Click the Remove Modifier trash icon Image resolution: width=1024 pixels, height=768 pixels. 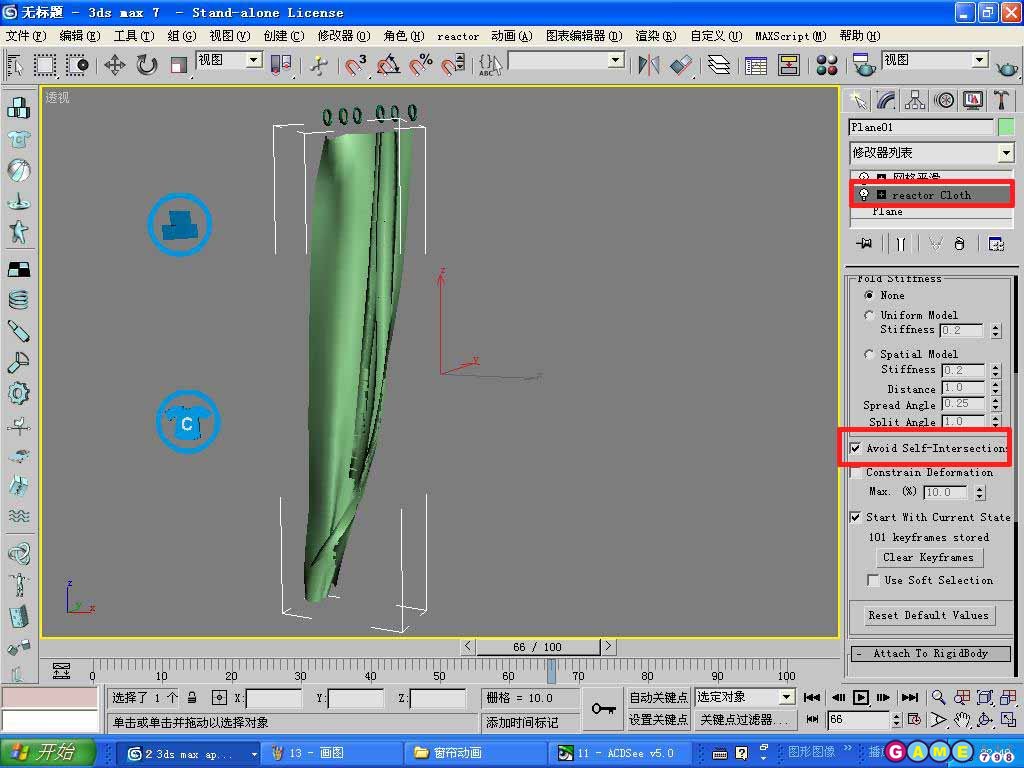(x=959, y=244)
